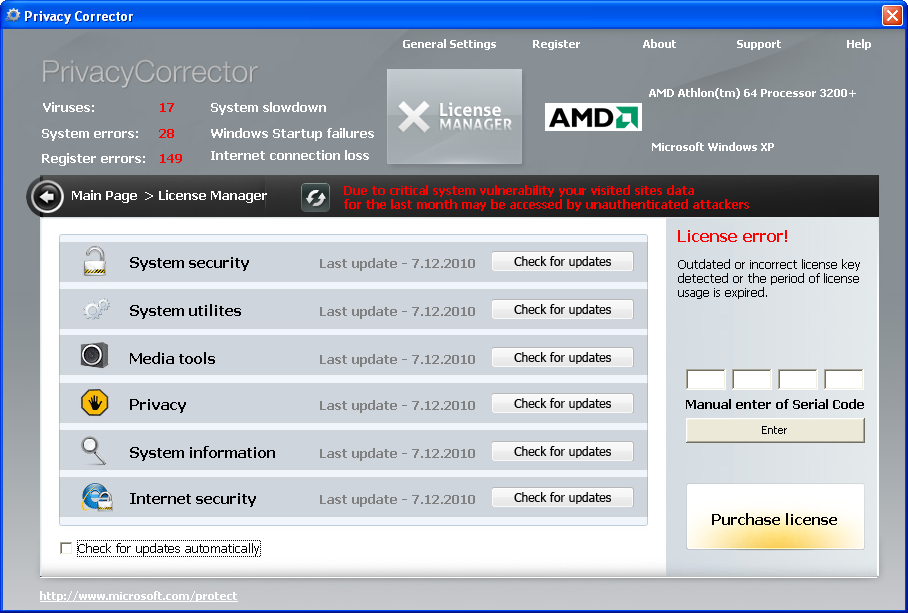
Task: Click the System security row label
Action: pyautogui.click(x=189, y=263)
